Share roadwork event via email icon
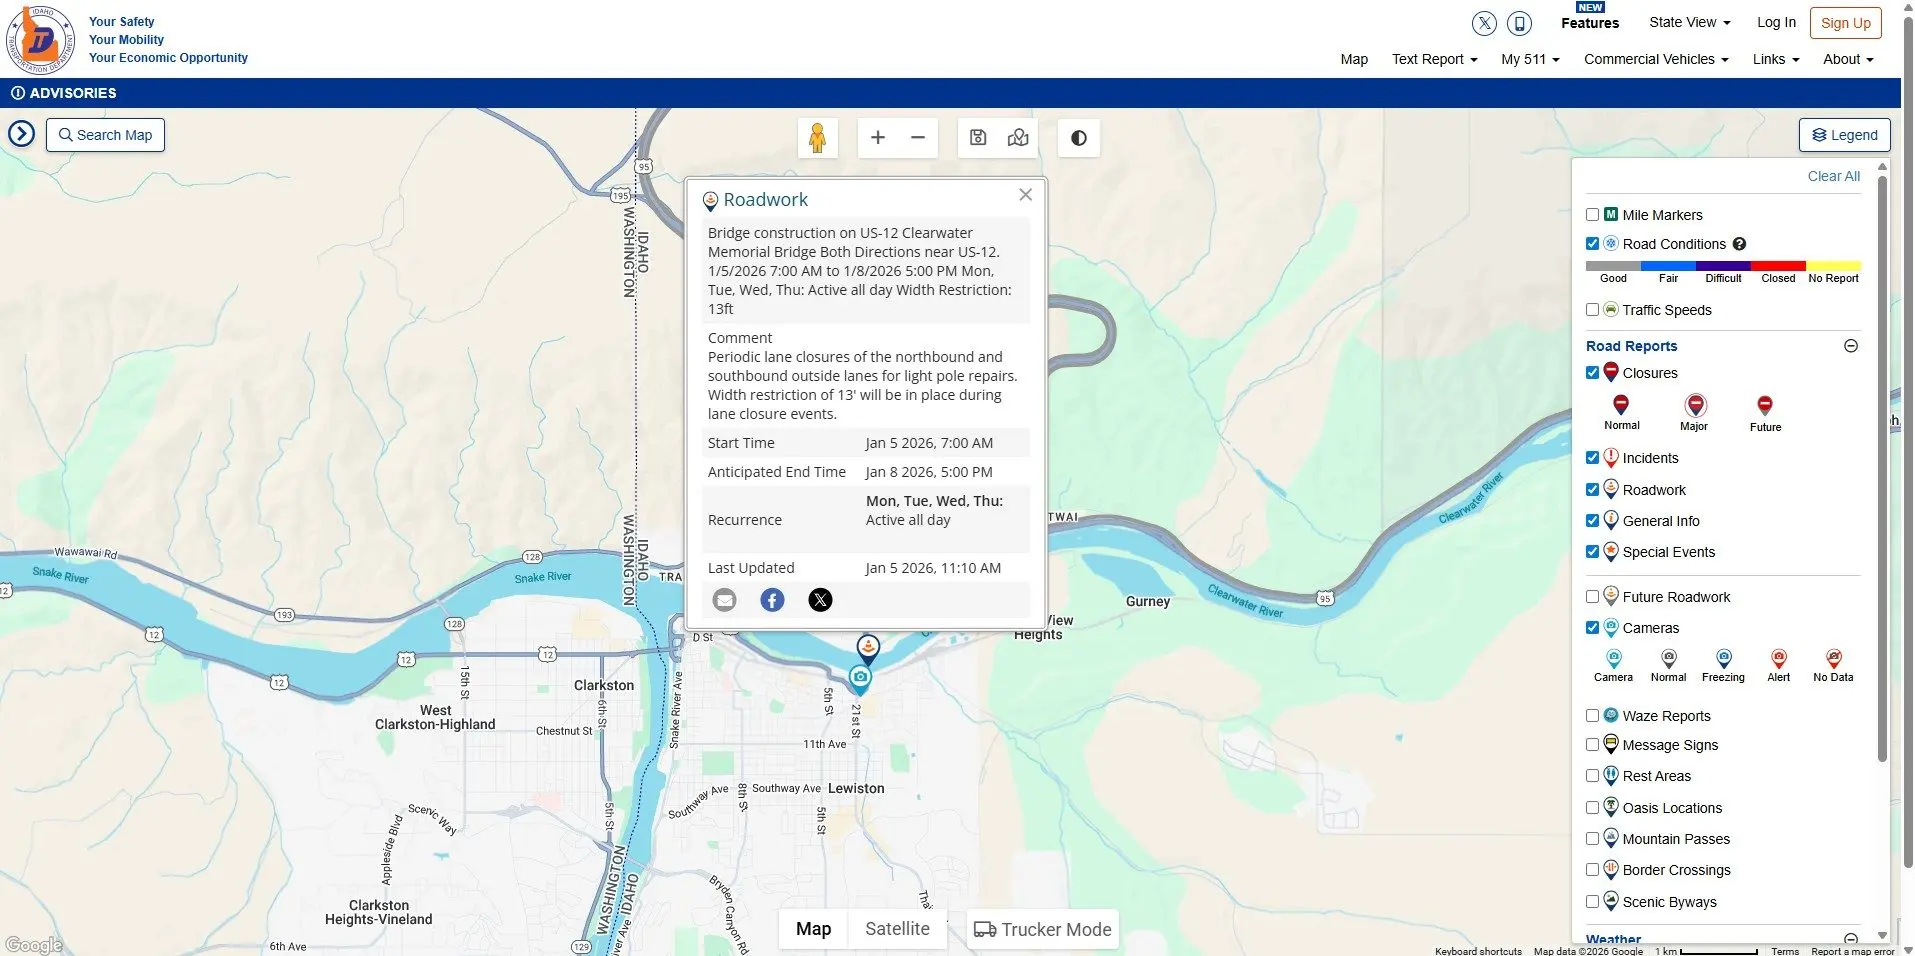Screen dimensions: 1915x956 click(x=724, y=600)
